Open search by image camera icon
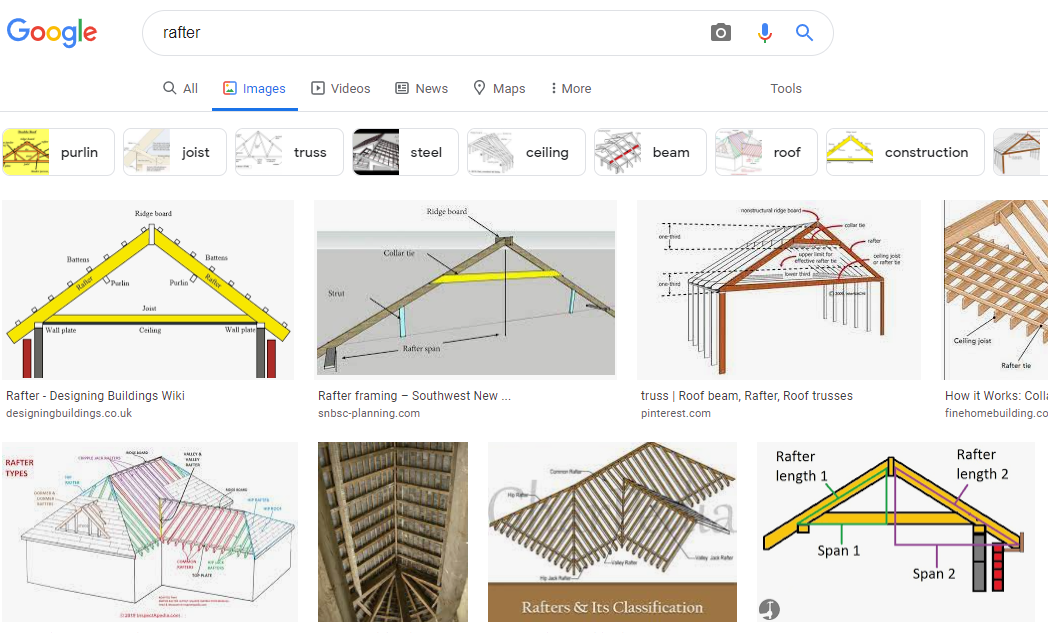This screenshot has height=633, width=1048. coord(720,32)
